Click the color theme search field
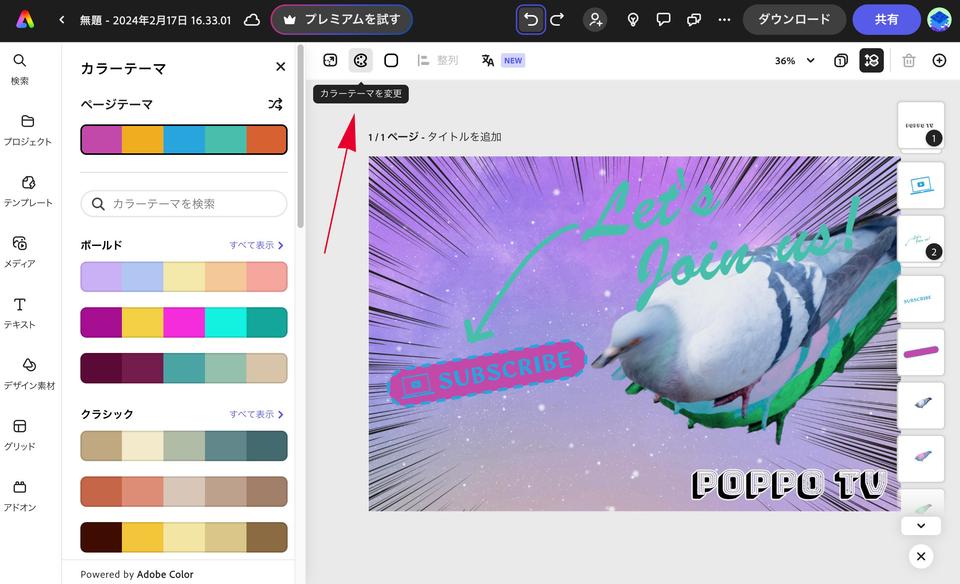960x584 pixels. [x=184, y=204]
